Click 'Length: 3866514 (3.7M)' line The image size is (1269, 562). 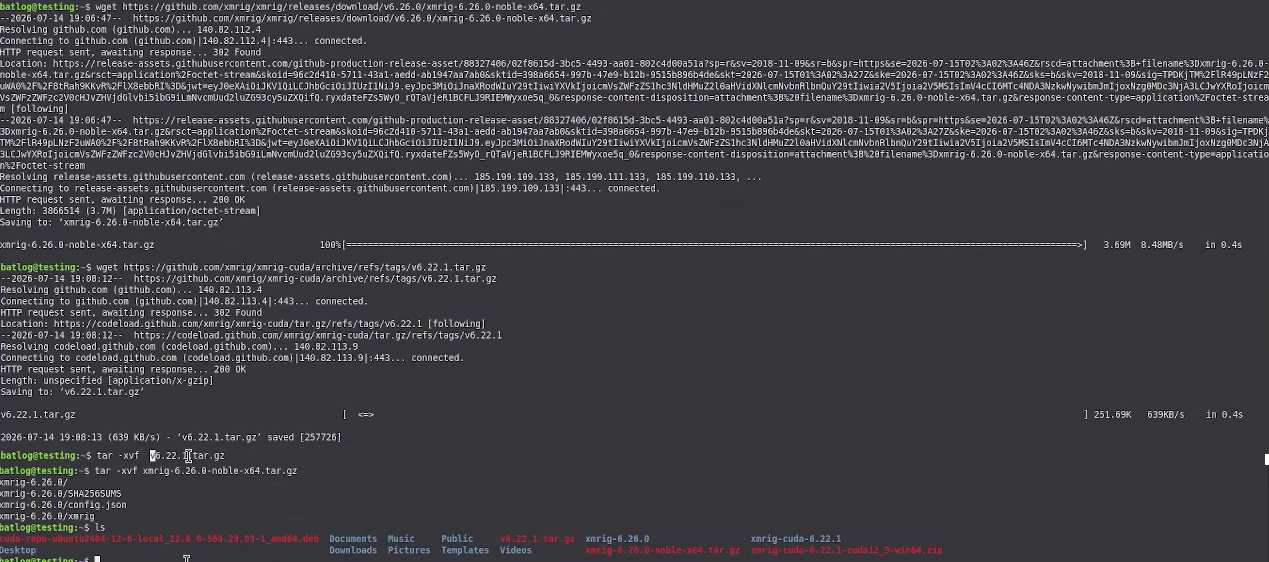click(x=129, y=211)
